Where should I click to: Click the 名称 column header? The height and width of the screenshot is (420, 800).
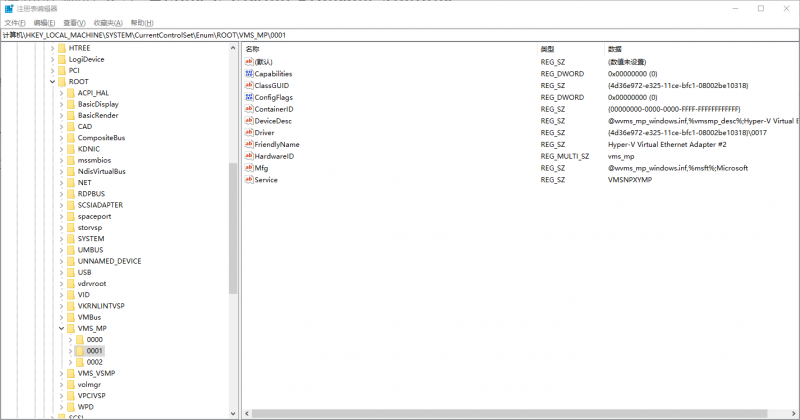(252, 49)
